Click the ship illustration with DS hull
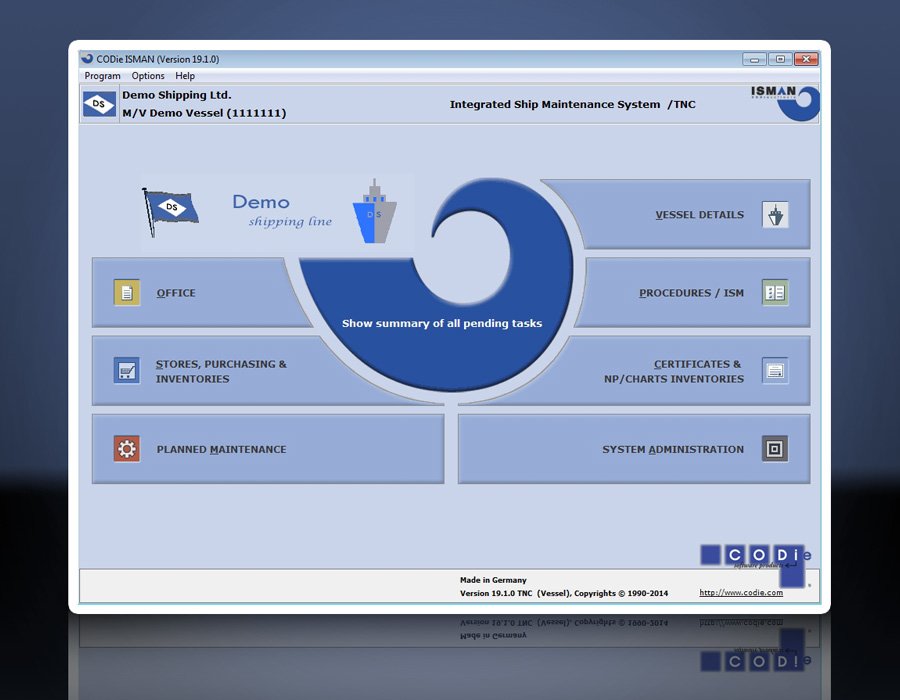 374,211
